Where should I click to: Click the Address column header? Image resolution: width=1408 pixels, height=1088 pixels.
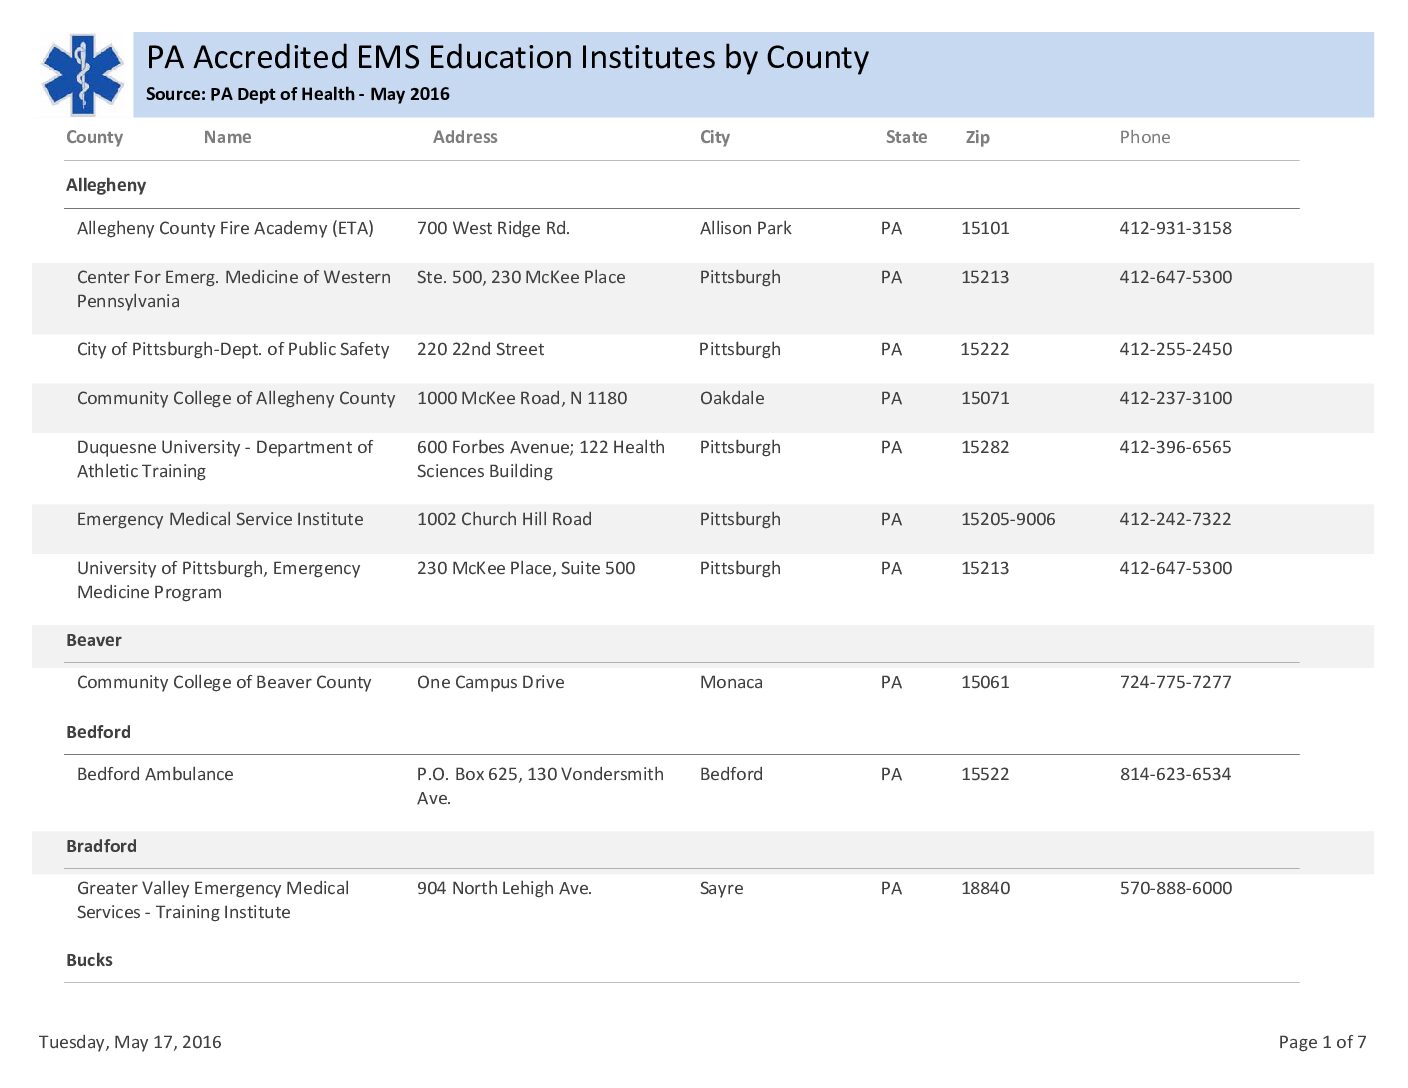click(464, 137)
